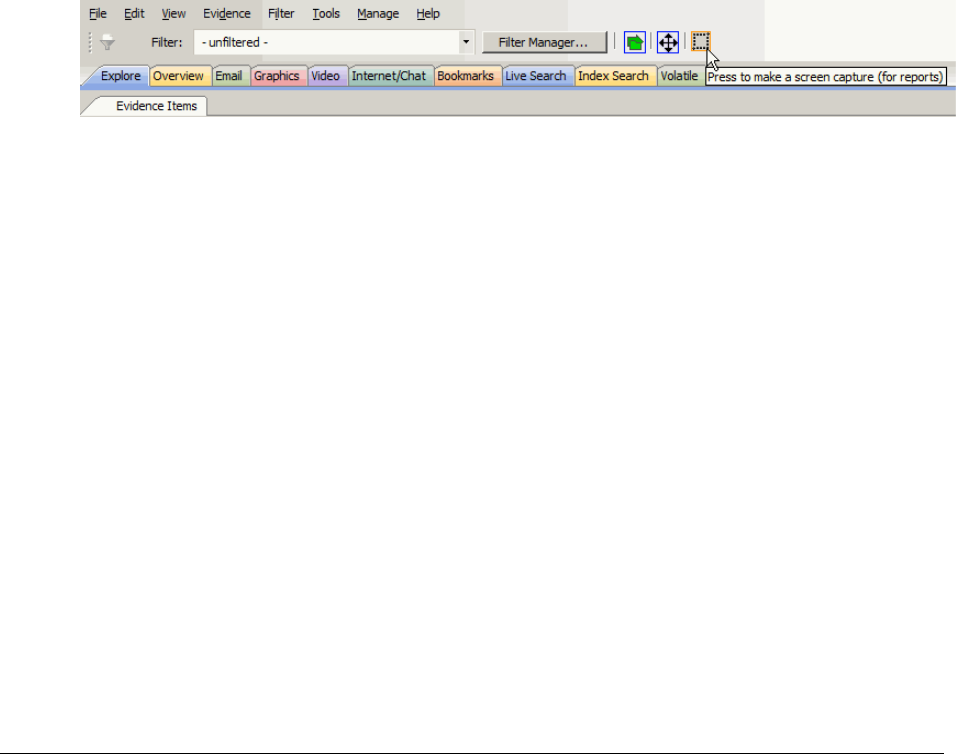The height and width of the screenshot is (754, 957).
Task: Open the Filter Manager button
Action: (544, 42)
